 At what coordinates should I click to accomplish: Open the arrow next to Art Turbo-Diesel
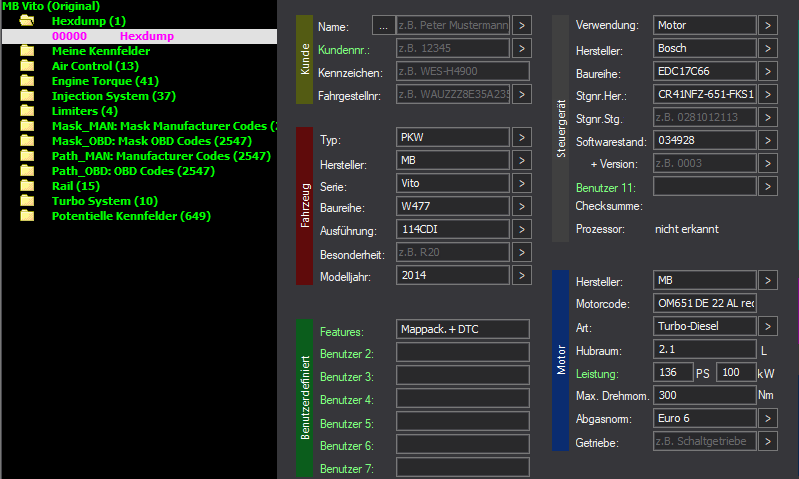(768, 326)
